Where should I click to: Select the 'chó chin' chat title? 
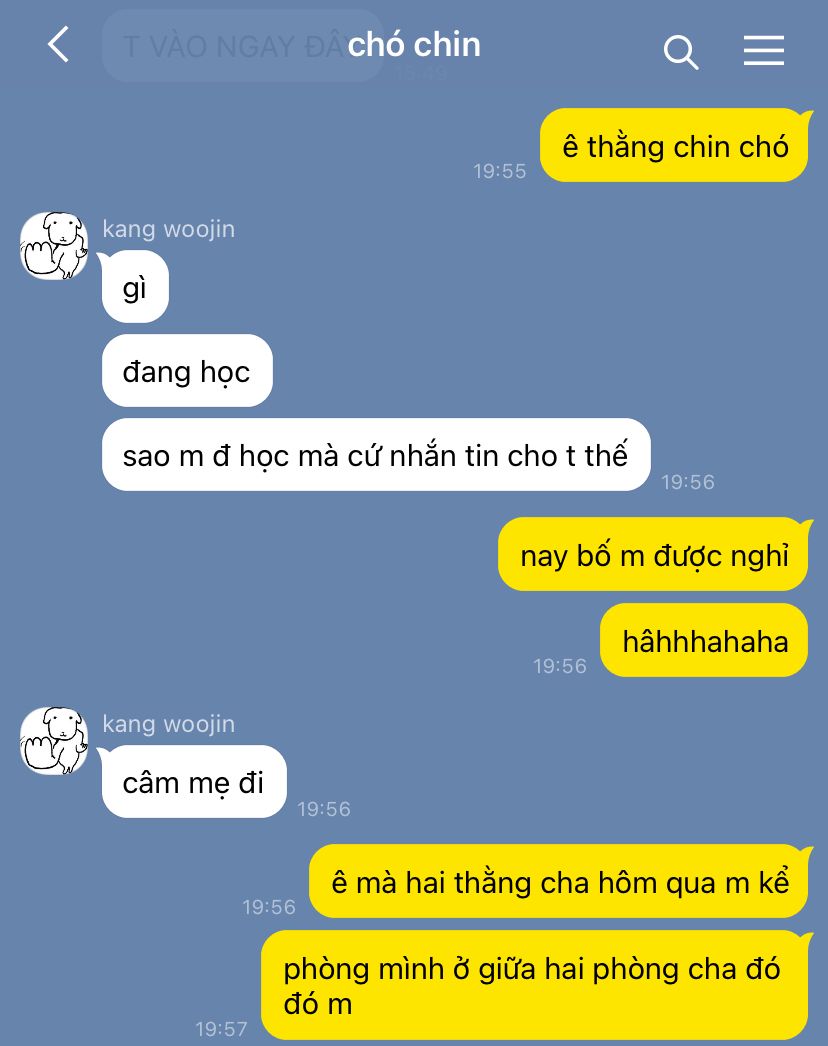[x=414, y=45]
